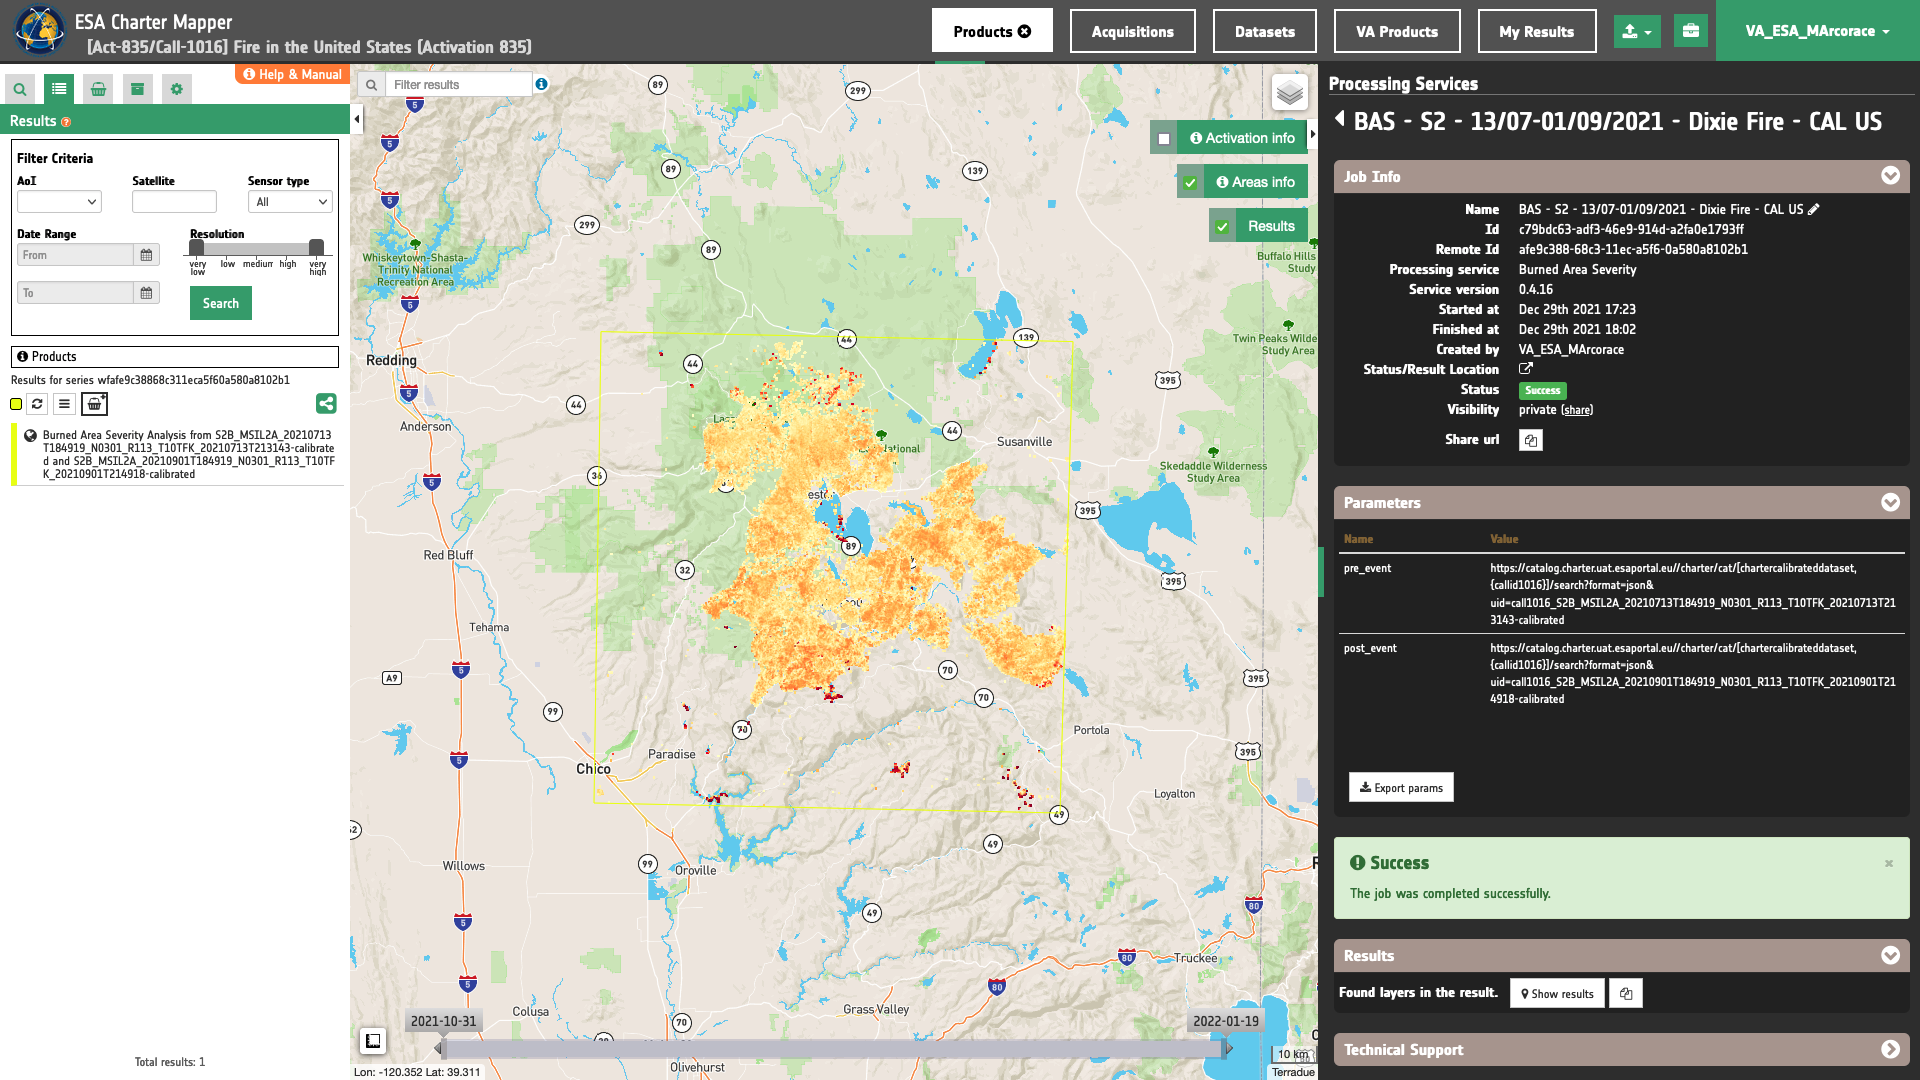
Task: Open the To date calendar picker
Action: pos(146,293)
